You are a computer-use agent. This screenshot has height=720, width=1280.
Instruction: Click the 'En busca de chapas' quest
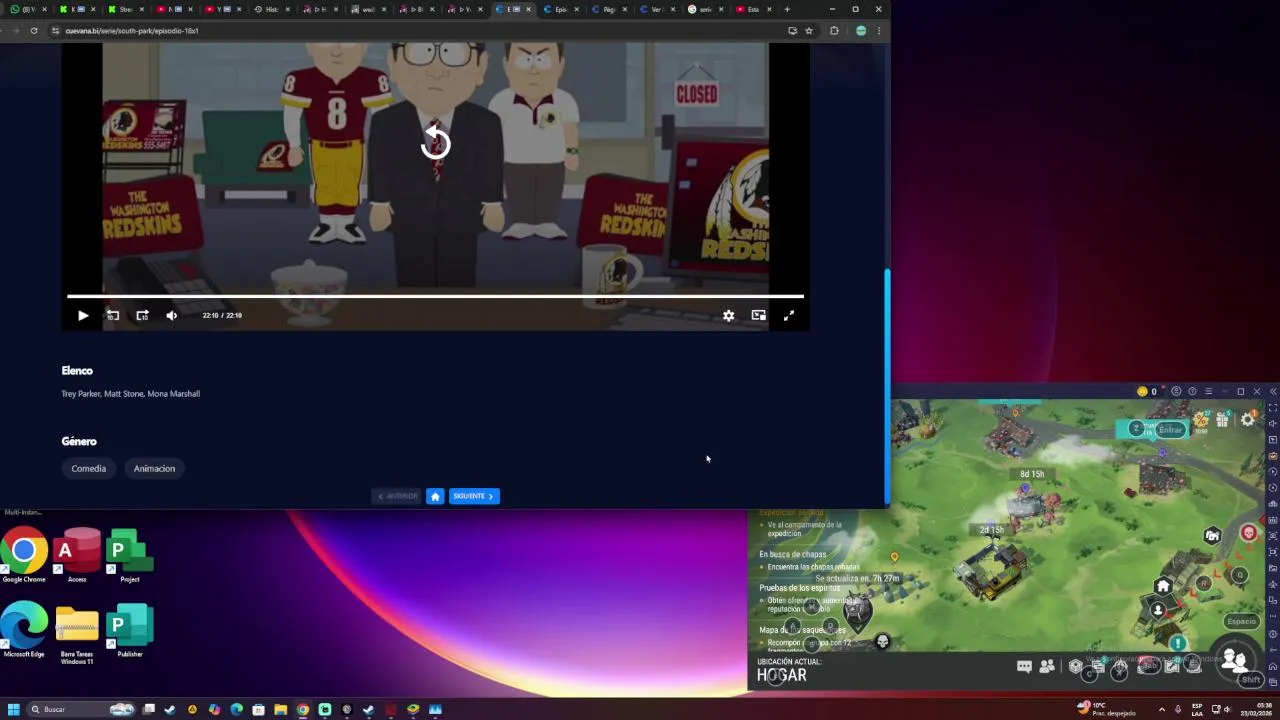click(793, 554)
